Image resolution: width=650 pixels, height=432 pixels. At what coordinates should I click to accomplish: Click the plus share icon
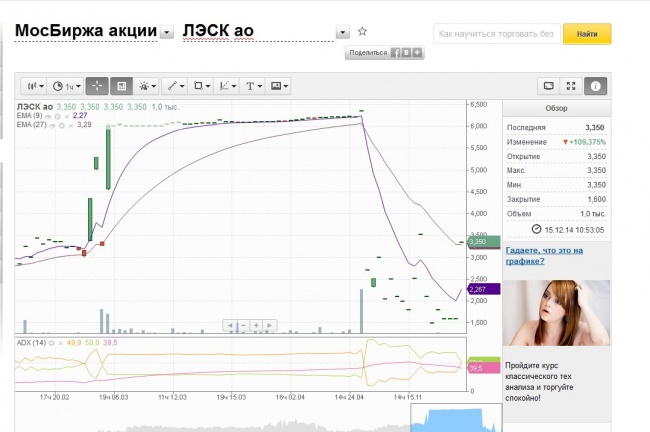coord(417,53)
